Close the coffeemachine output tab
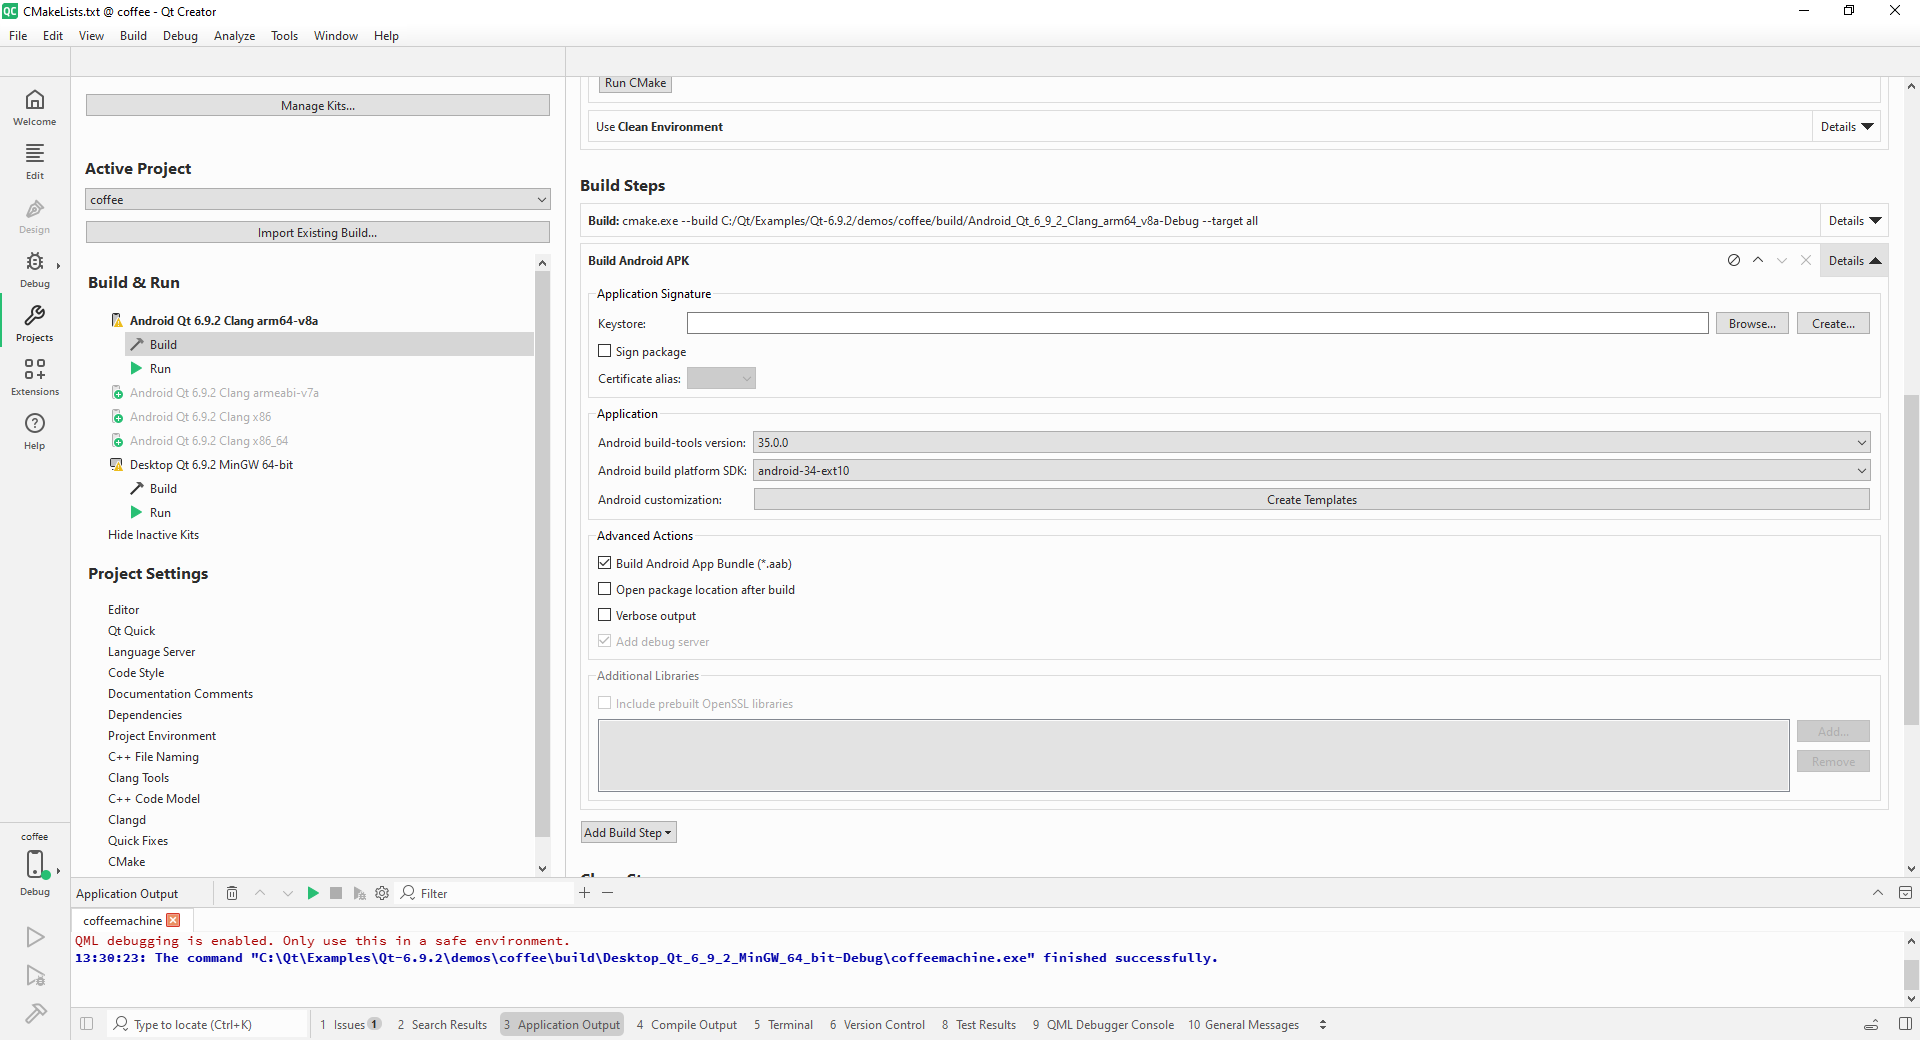1920x1040 pixels. [173, 920]
